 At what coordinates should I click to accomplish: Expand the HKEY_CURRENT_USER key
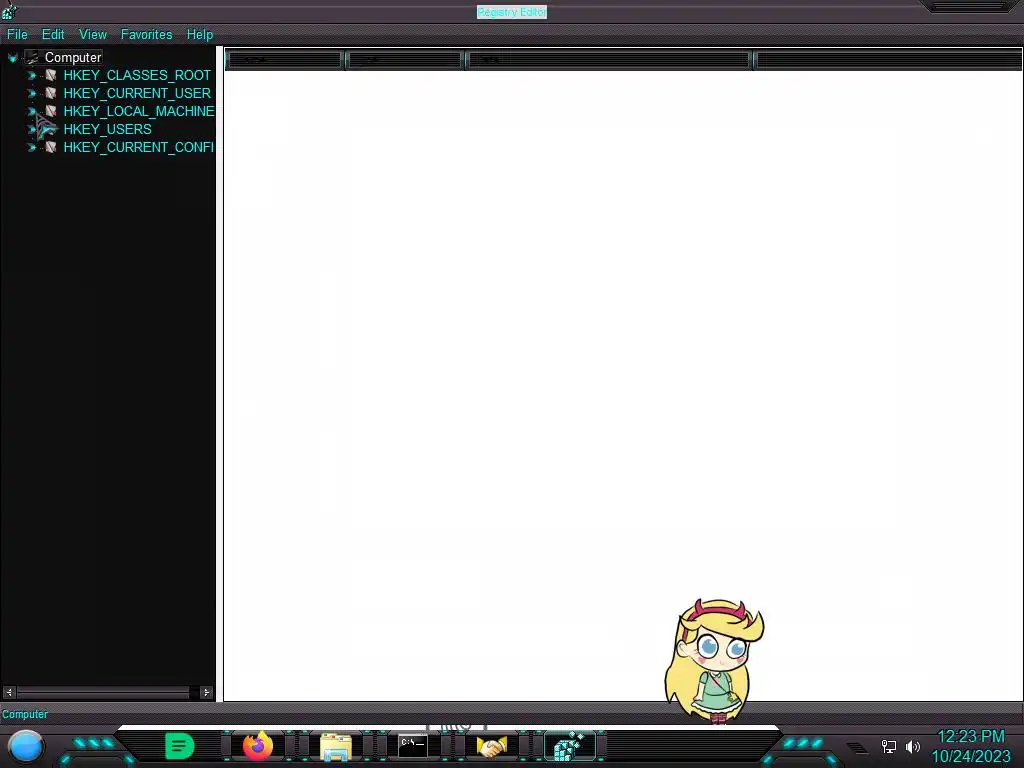coord(31,93)
